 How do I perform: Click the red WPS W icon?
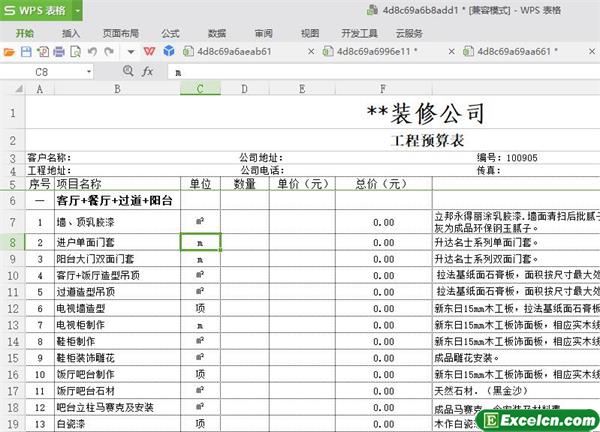click(149, 51)
